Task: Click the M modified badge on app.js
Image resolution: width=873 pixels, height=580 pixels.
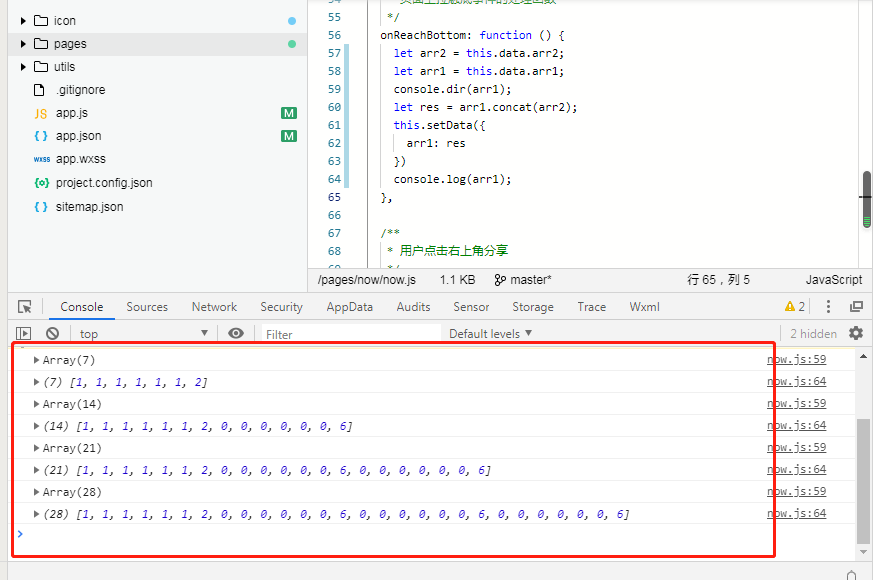Action: (288, 113)
